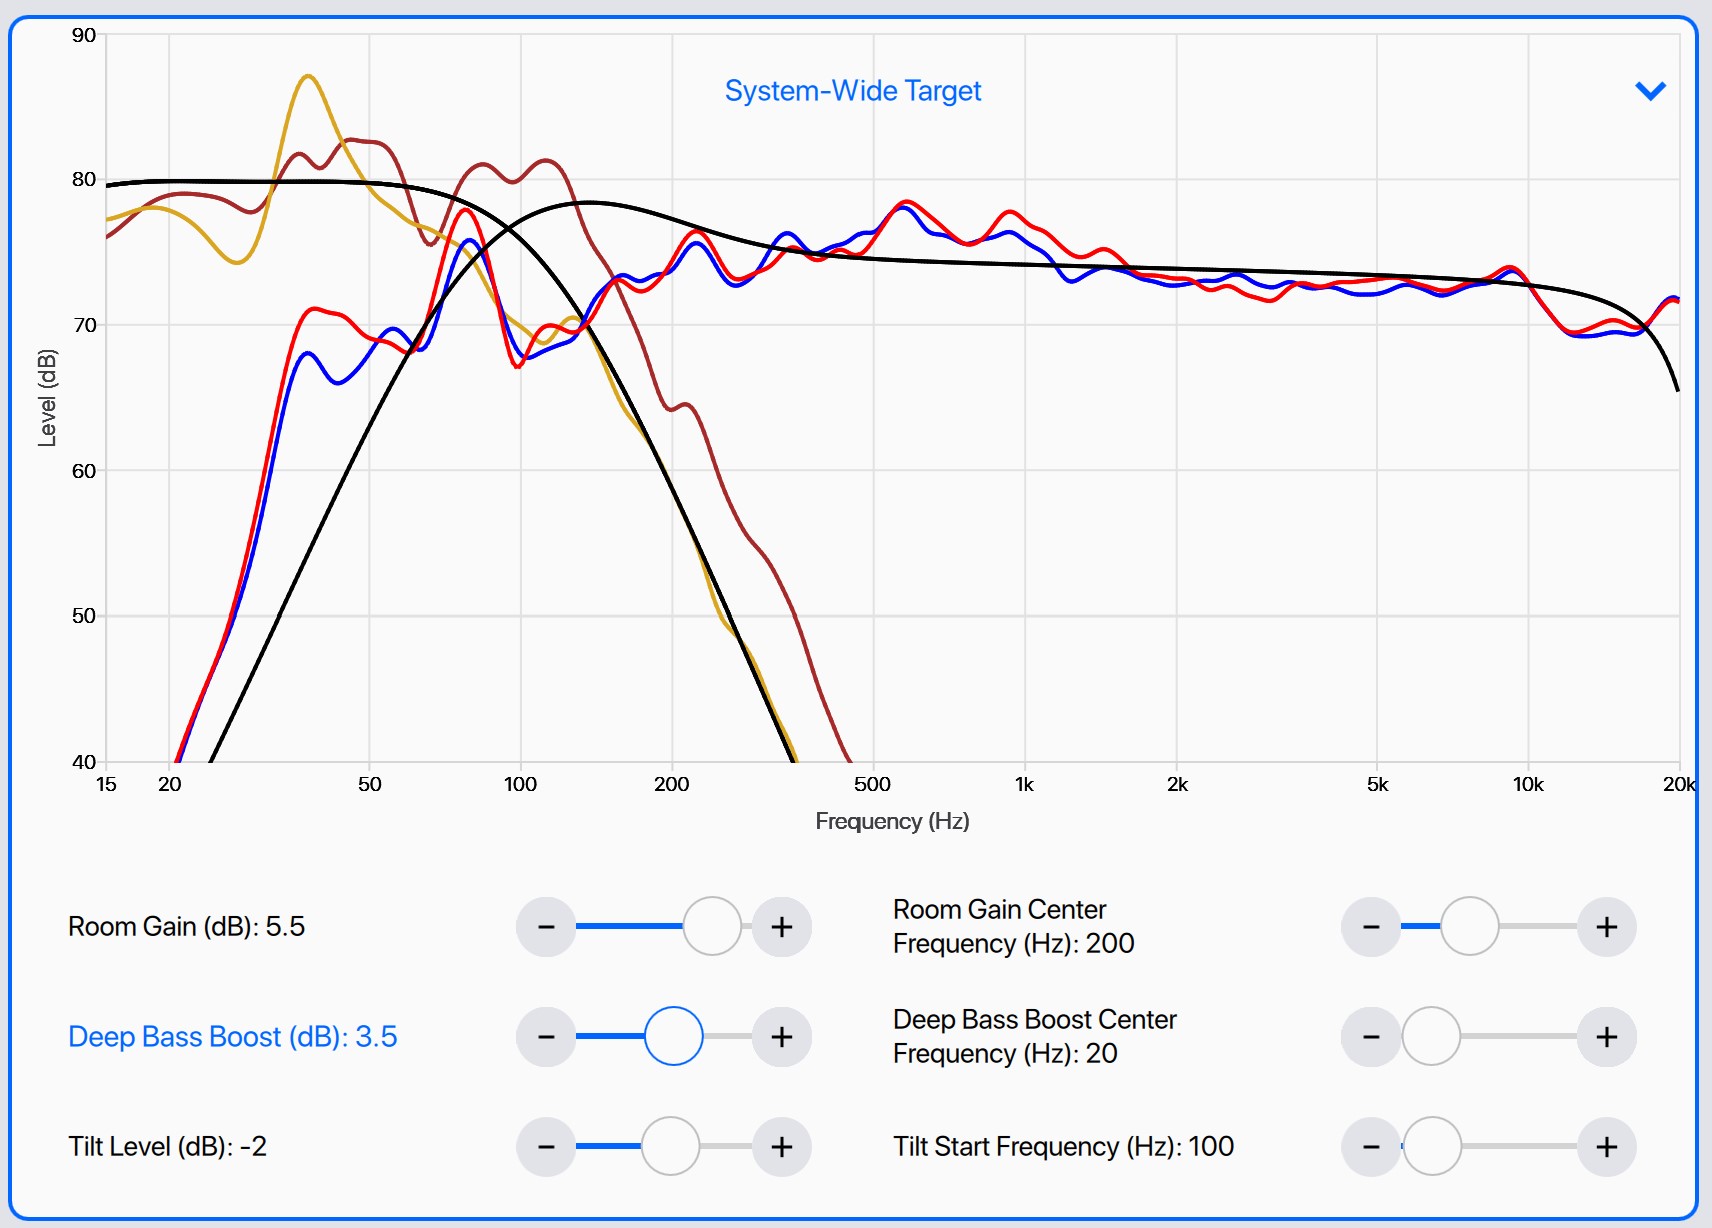Increase Deep Bass Boost with plus button
The height and width of the screenshot is (1228, 1712).
pos(782,1037)
